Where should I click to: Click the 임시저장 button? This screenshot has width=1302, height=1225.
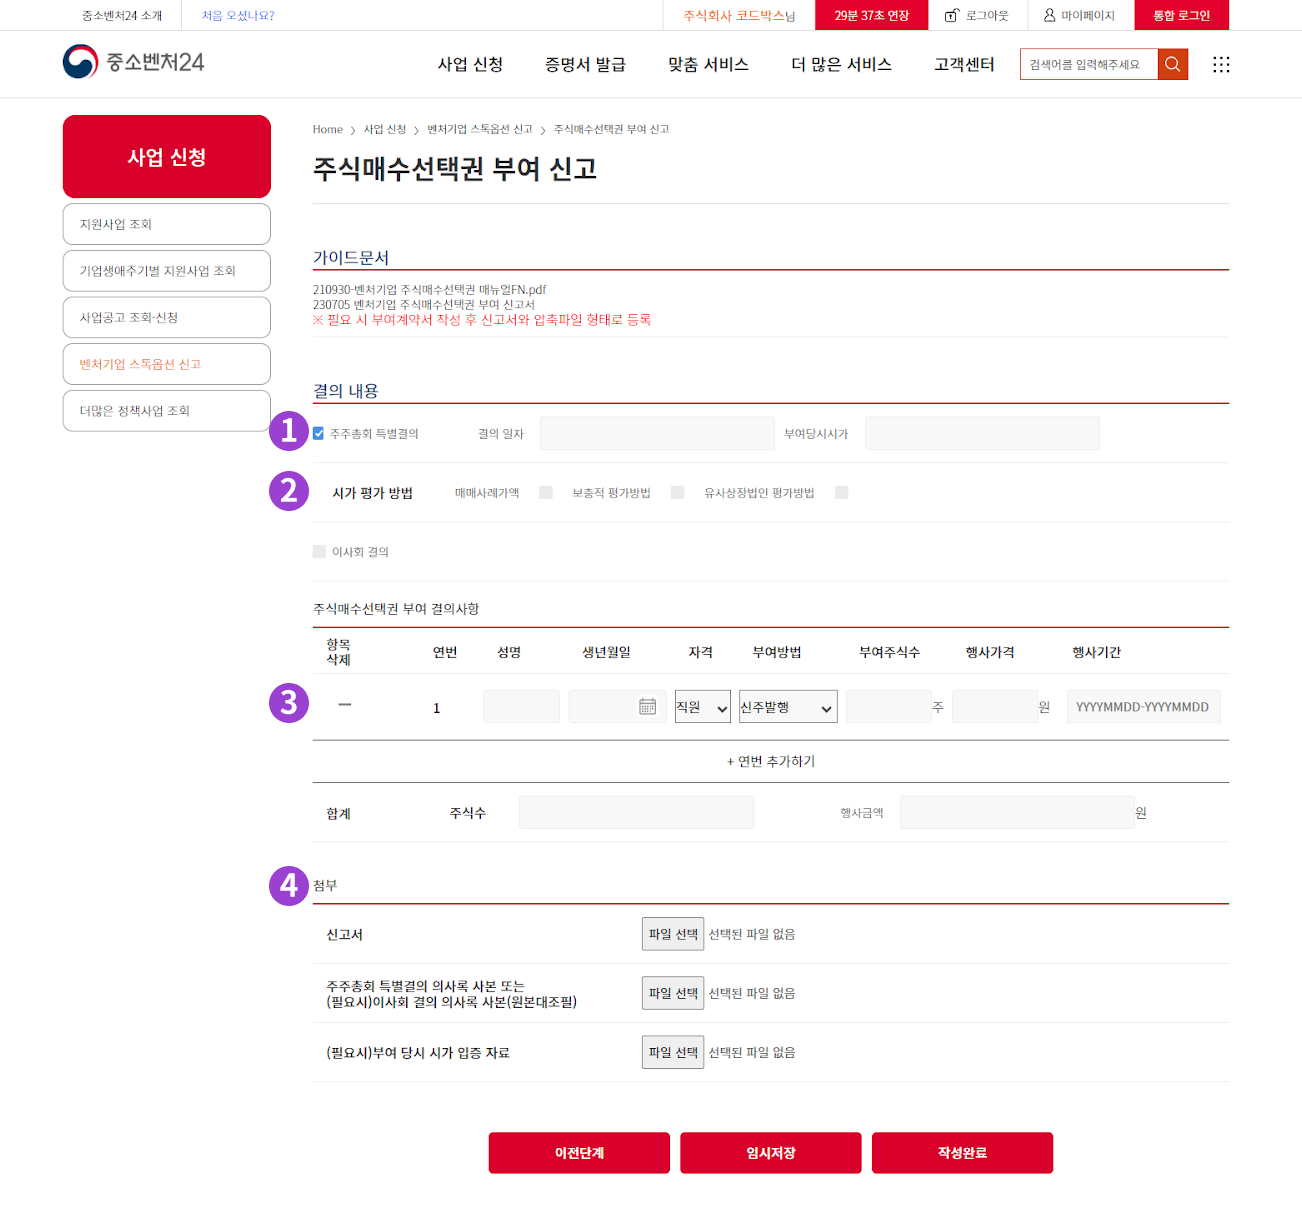771,1153
